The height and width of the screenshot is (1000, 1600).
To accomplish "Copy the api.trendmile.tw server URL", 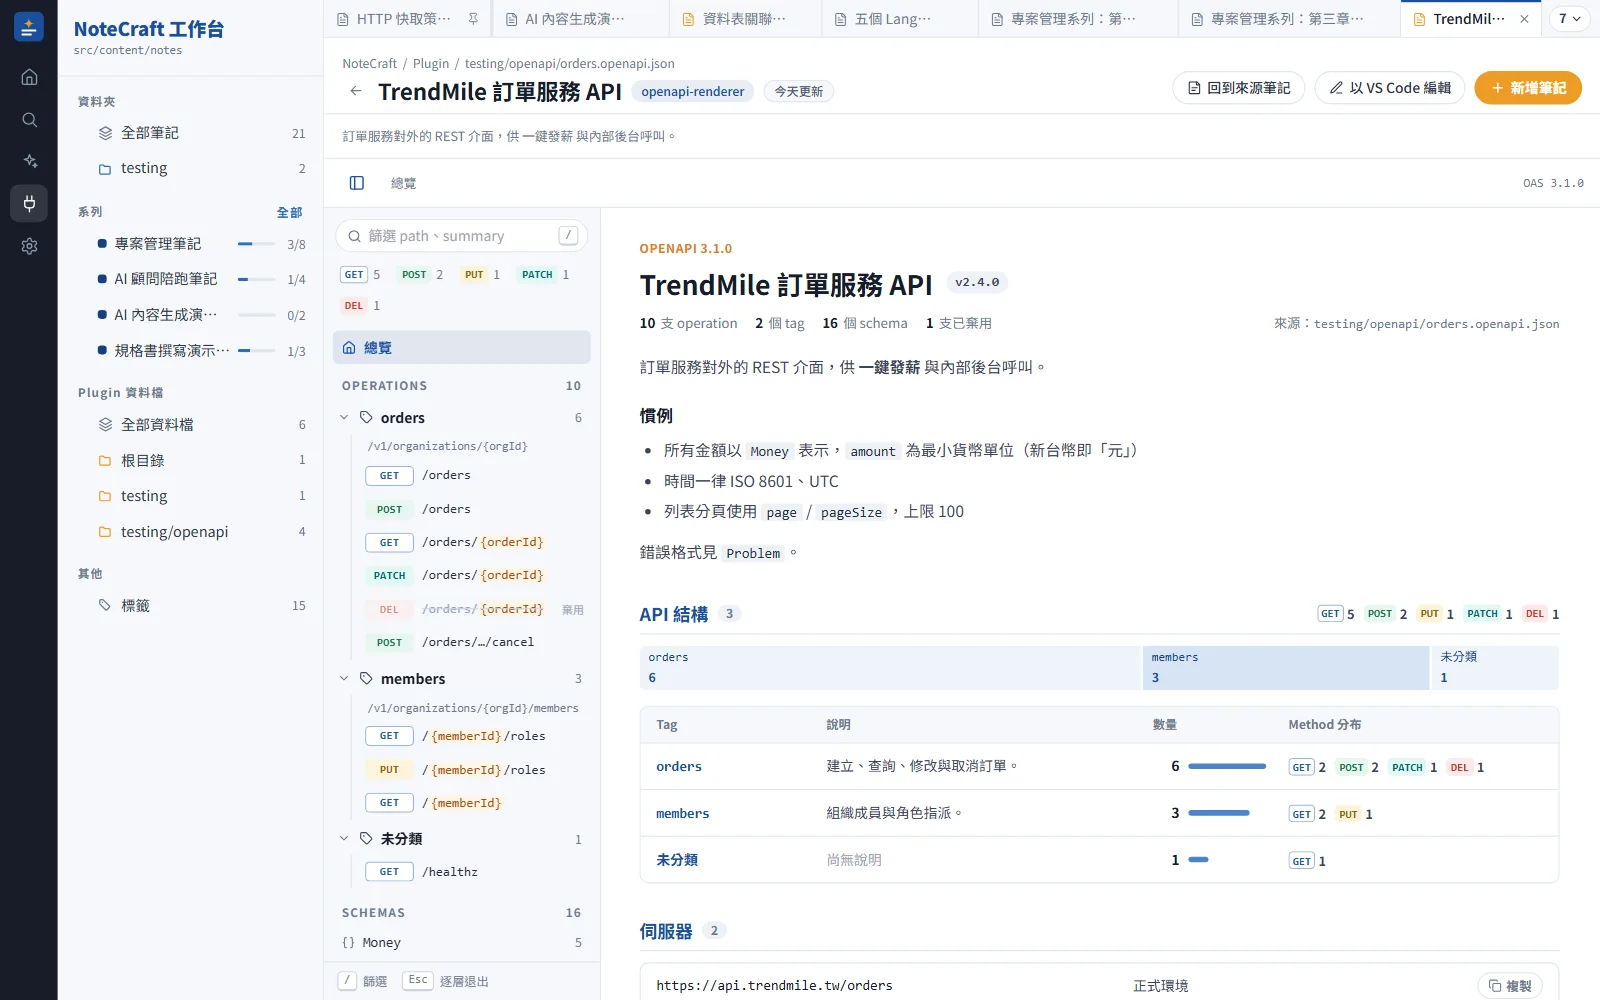I will point(1510,986).
